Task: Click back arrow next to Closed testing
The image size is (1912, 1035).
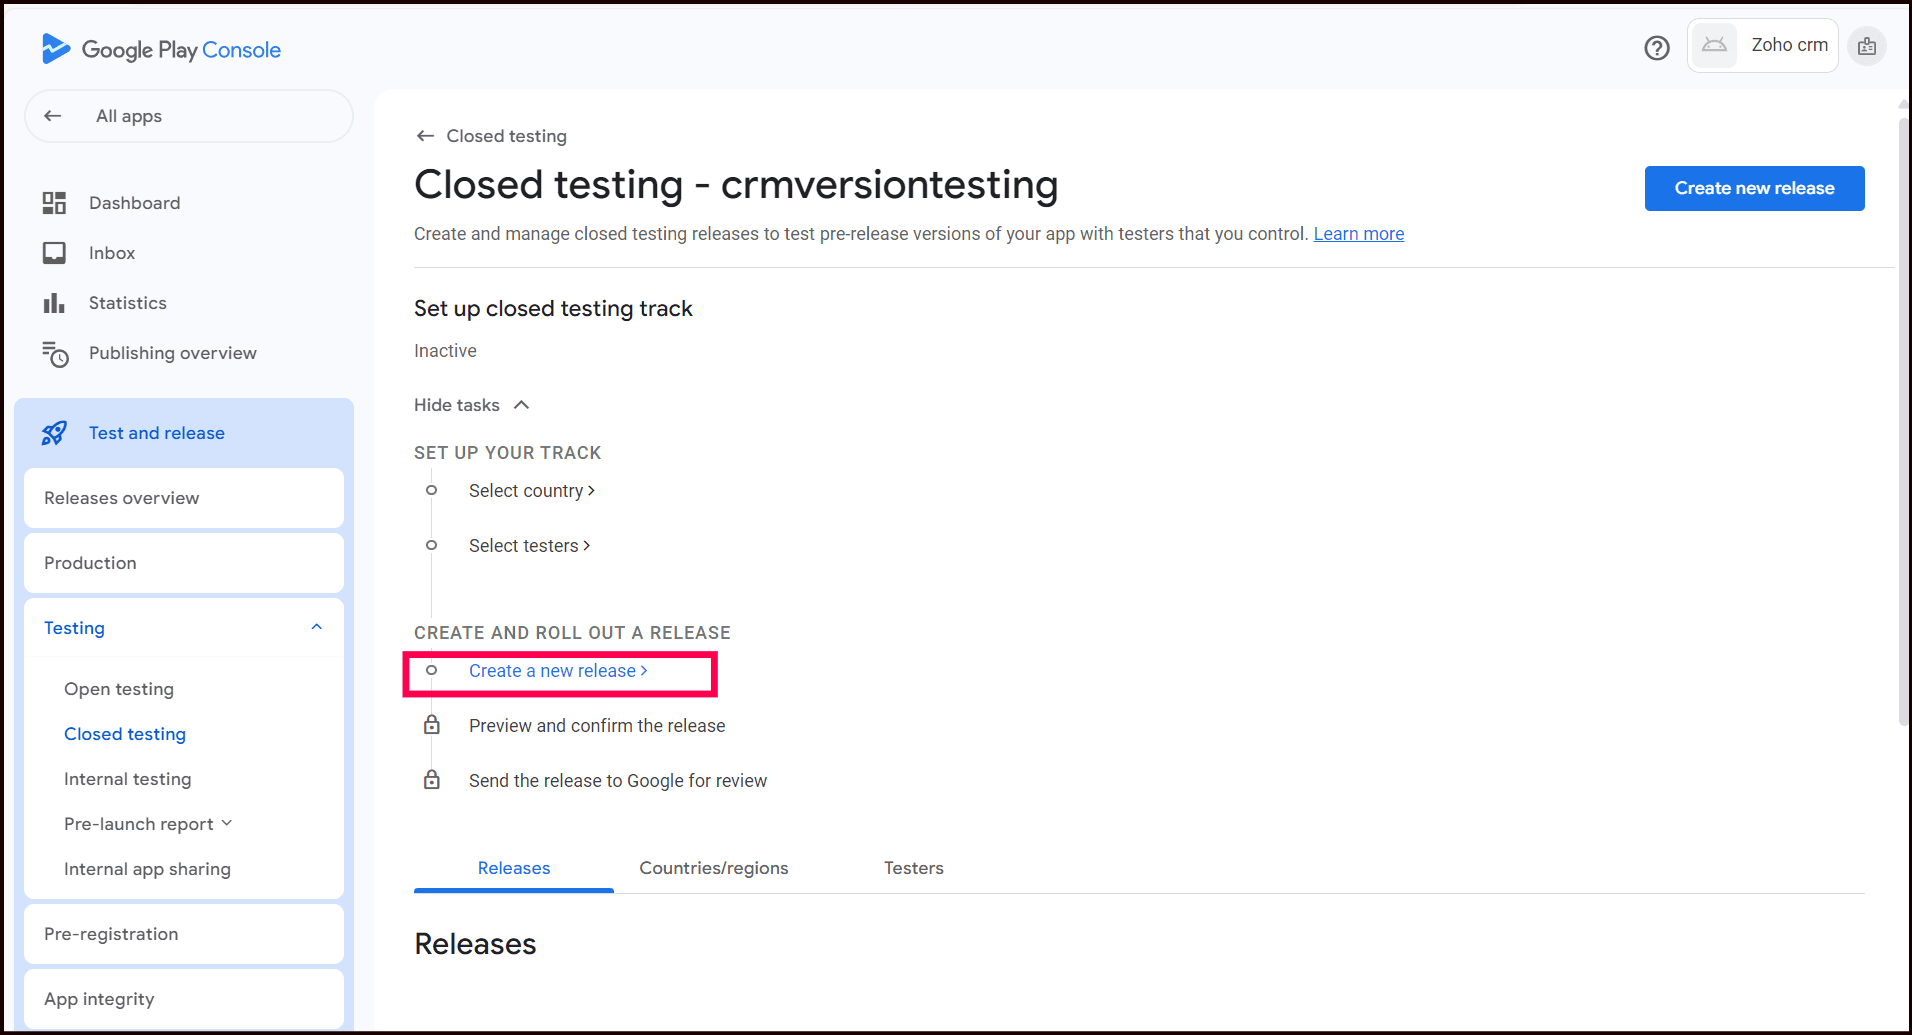Action: pyautogui.click(x=426, y=136)
